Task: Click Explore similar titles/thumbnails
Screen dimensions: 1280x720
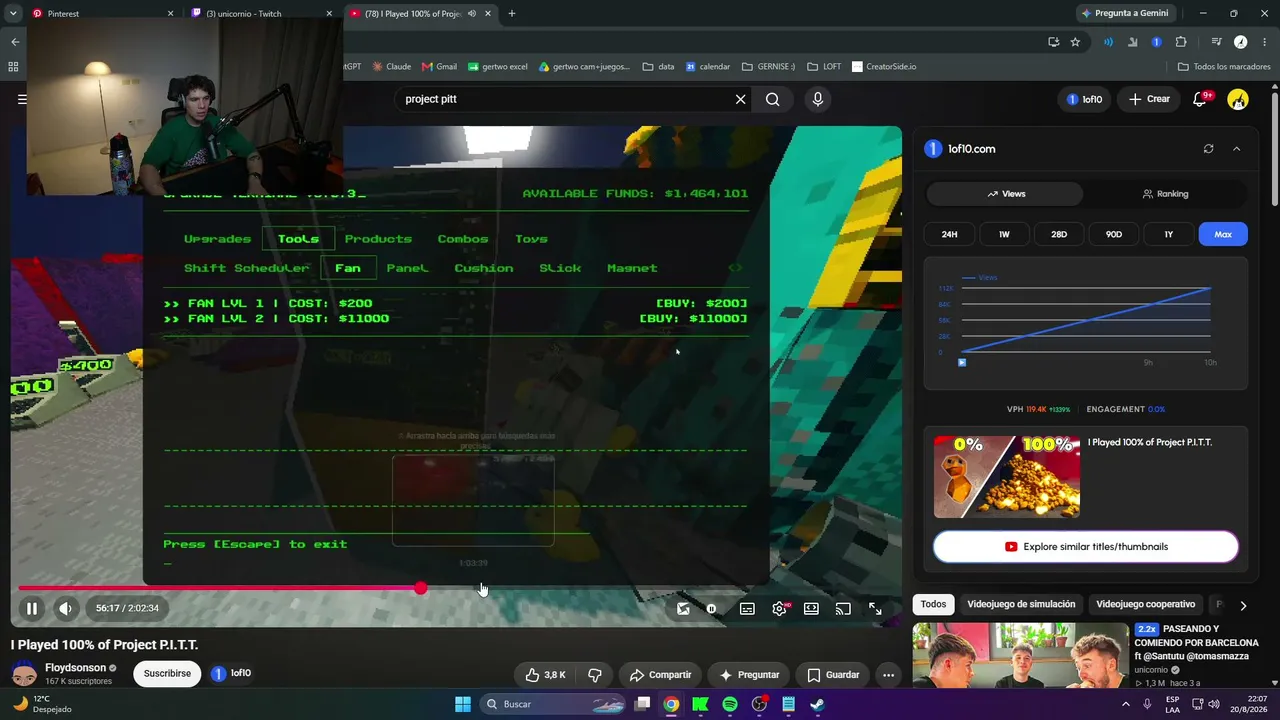Action: (1086, 547)
